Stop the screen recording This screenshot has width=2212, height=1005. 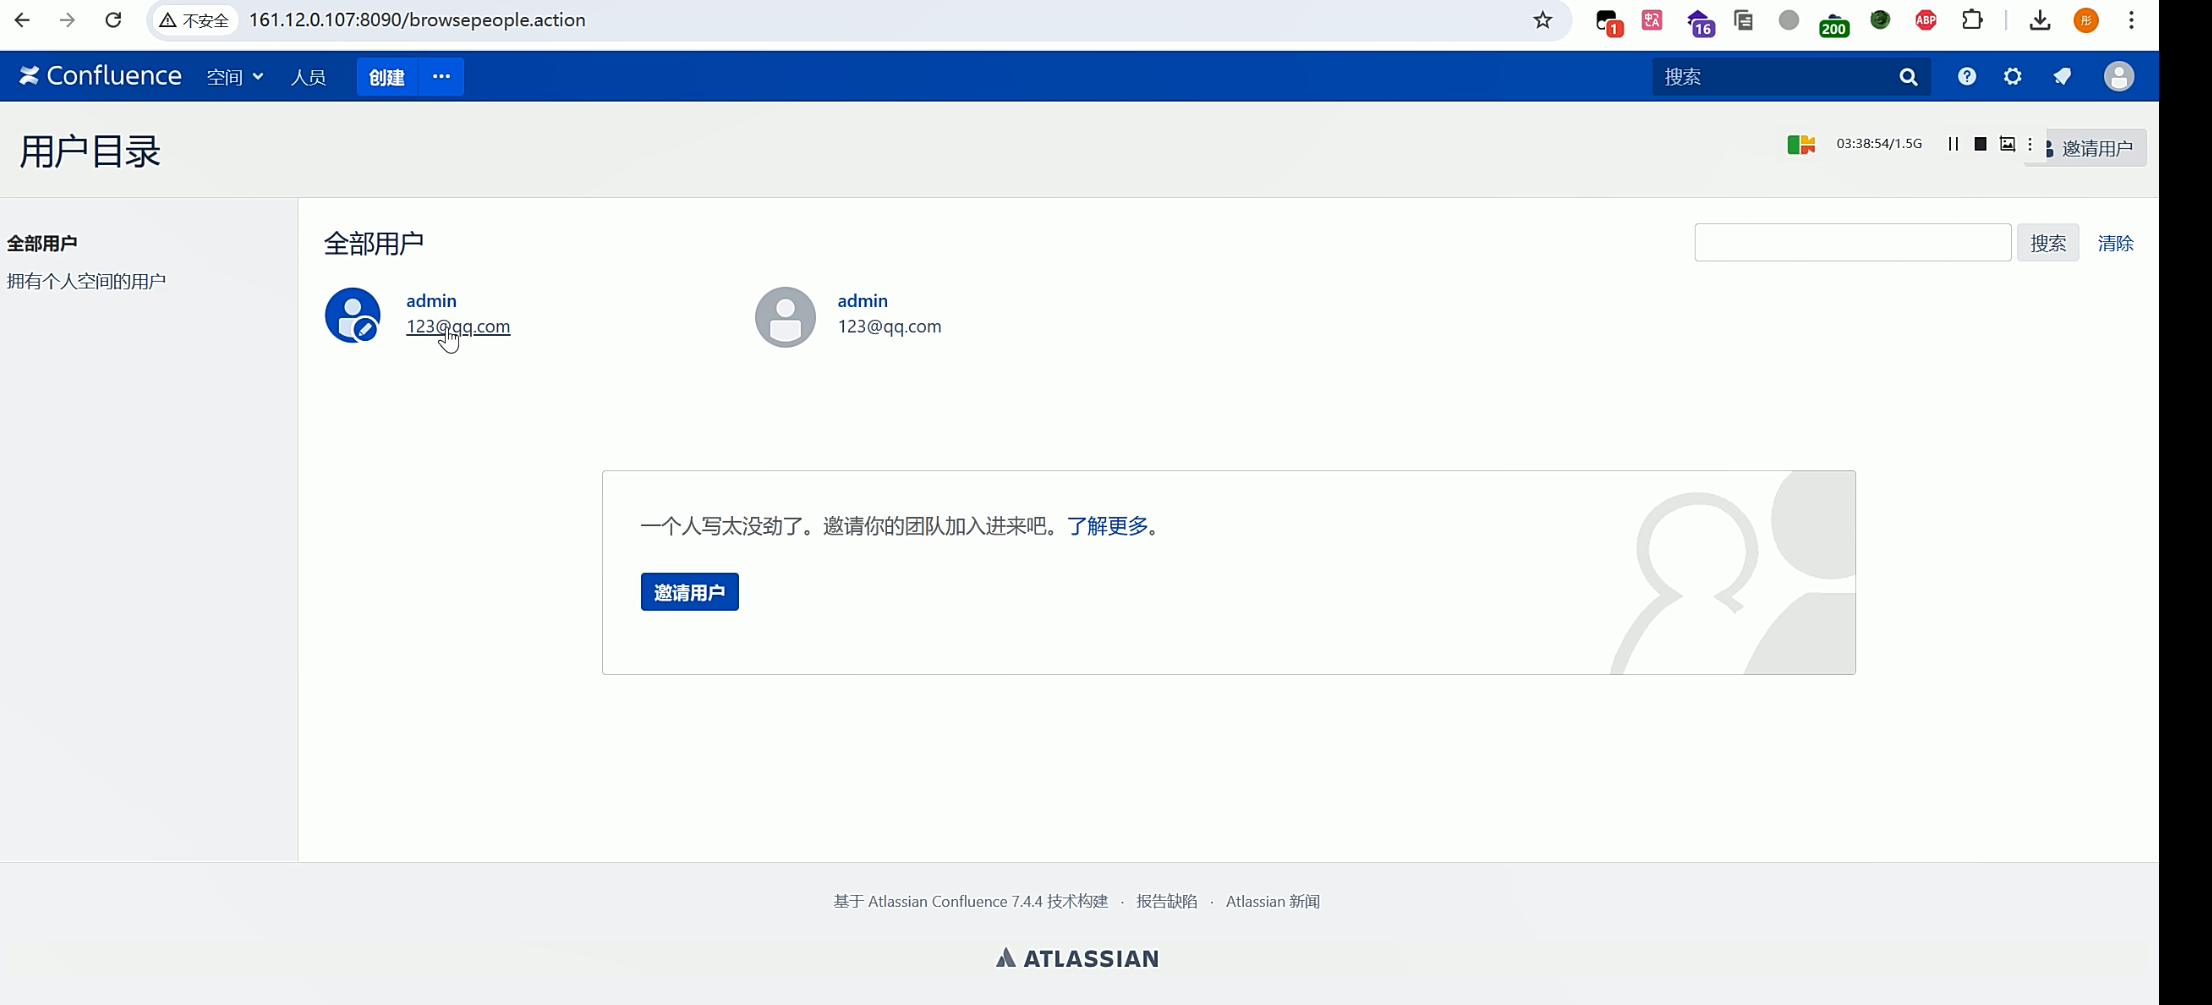coord(1980,144)
